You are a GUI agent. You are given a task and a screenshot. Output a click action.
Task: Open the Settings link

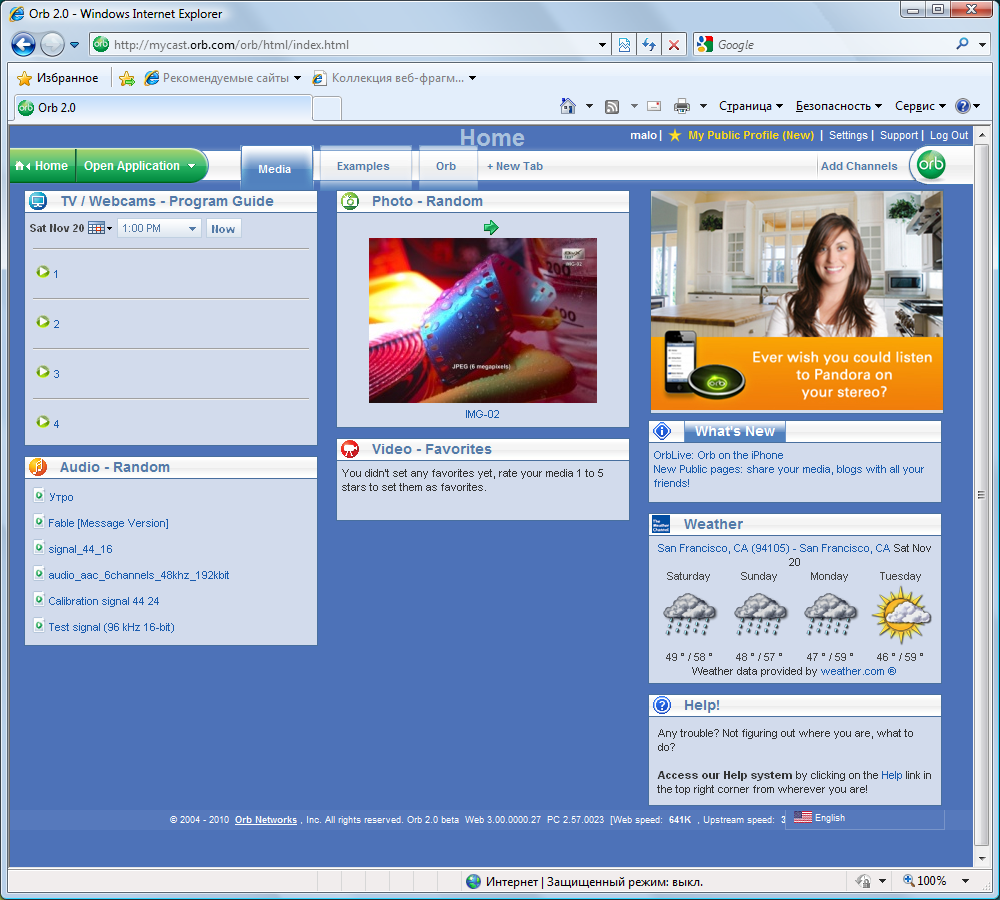tap(848, 135)
